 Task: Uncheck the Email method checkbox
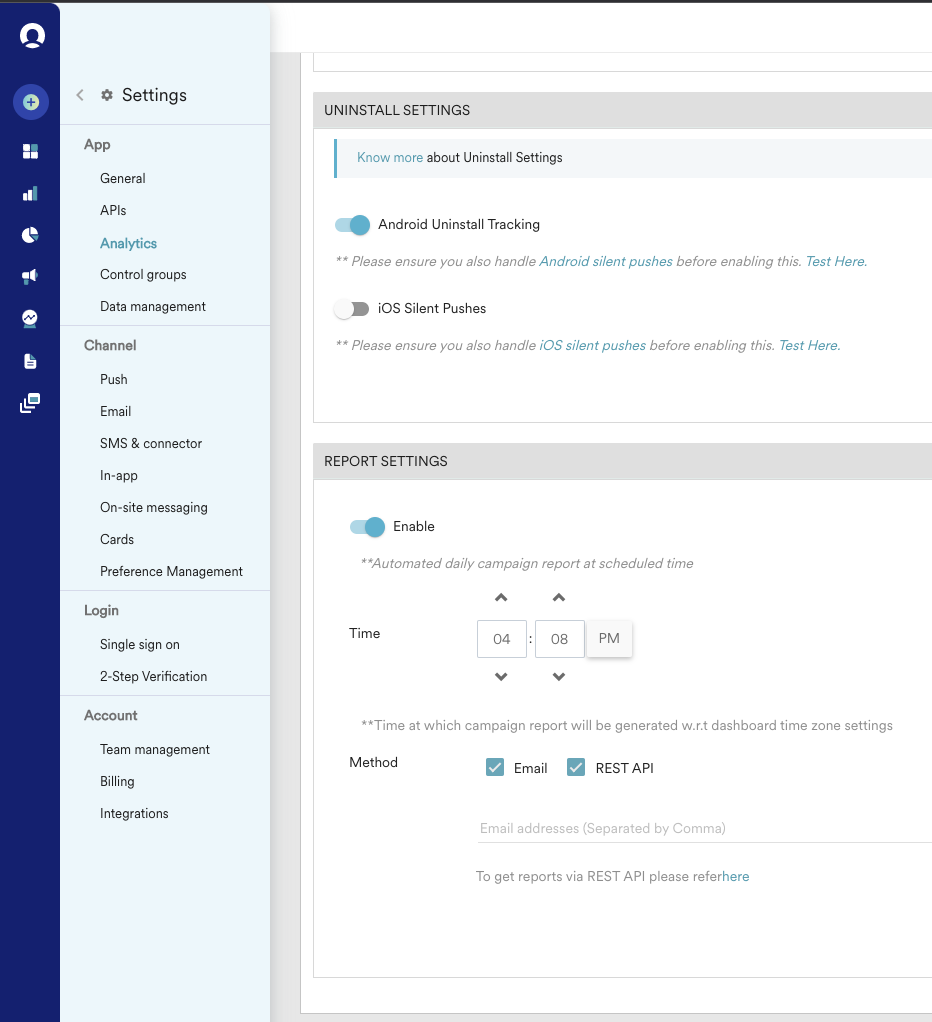coord(494,767)
